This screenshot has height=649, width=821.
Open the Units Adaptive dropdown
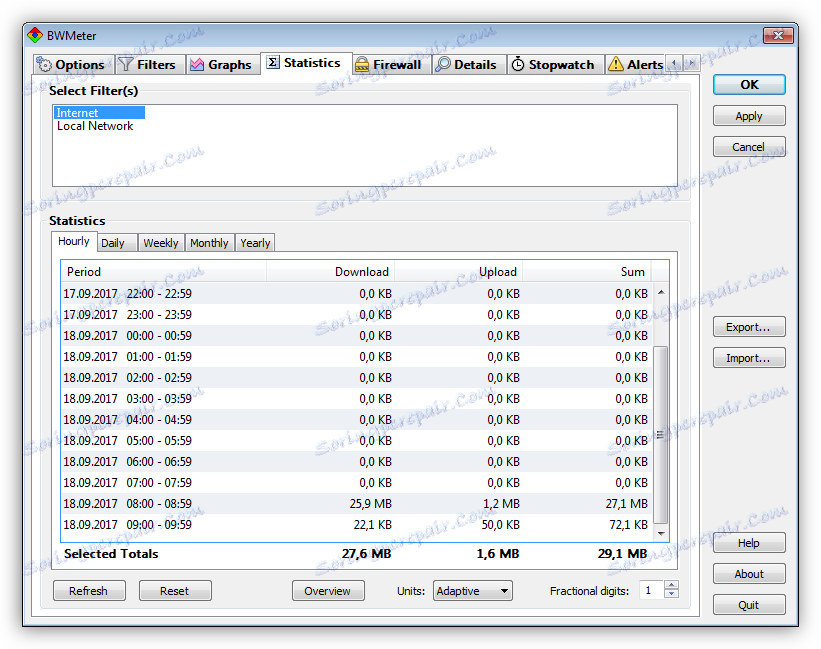(x=472, y=590)
